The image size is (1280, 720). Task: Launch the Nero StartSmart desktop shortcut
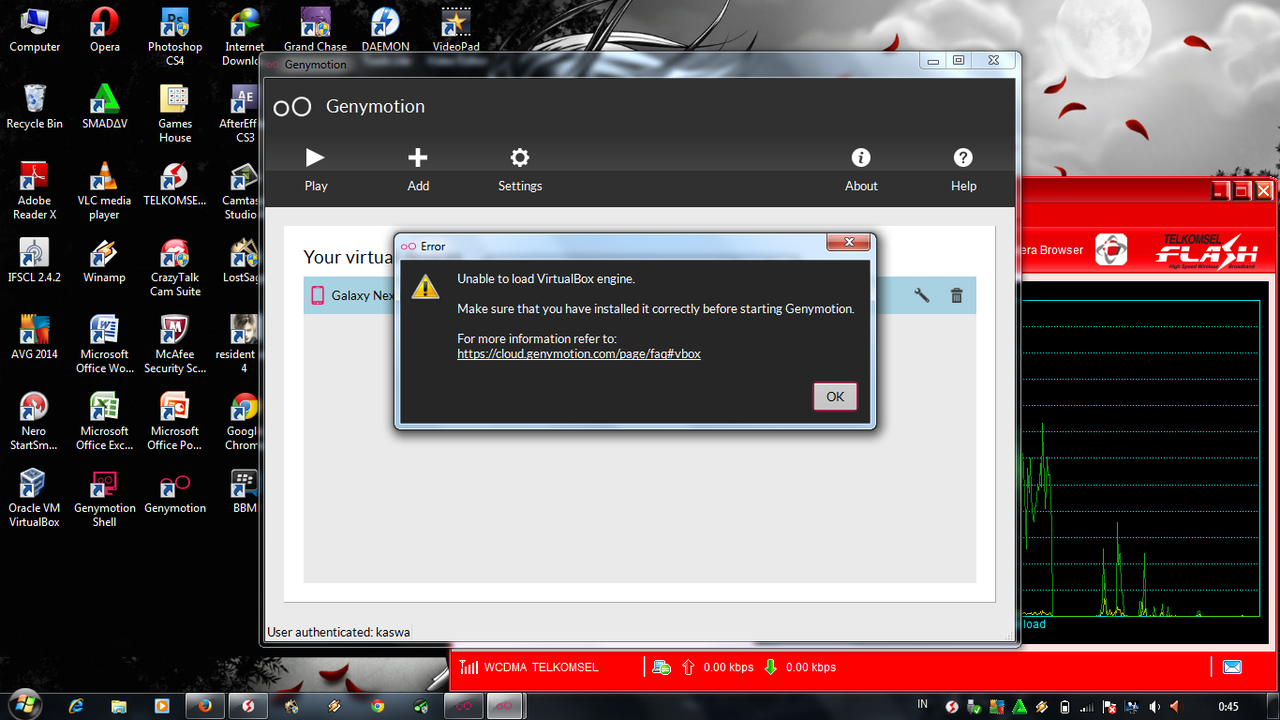[35, 422]
